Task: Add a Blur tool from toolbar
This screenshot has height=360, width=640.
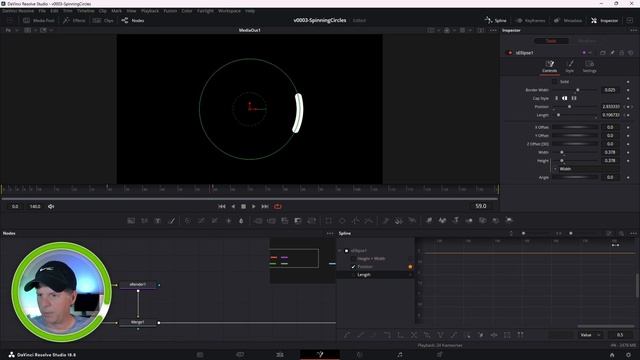Action: [x=241, y=220]
